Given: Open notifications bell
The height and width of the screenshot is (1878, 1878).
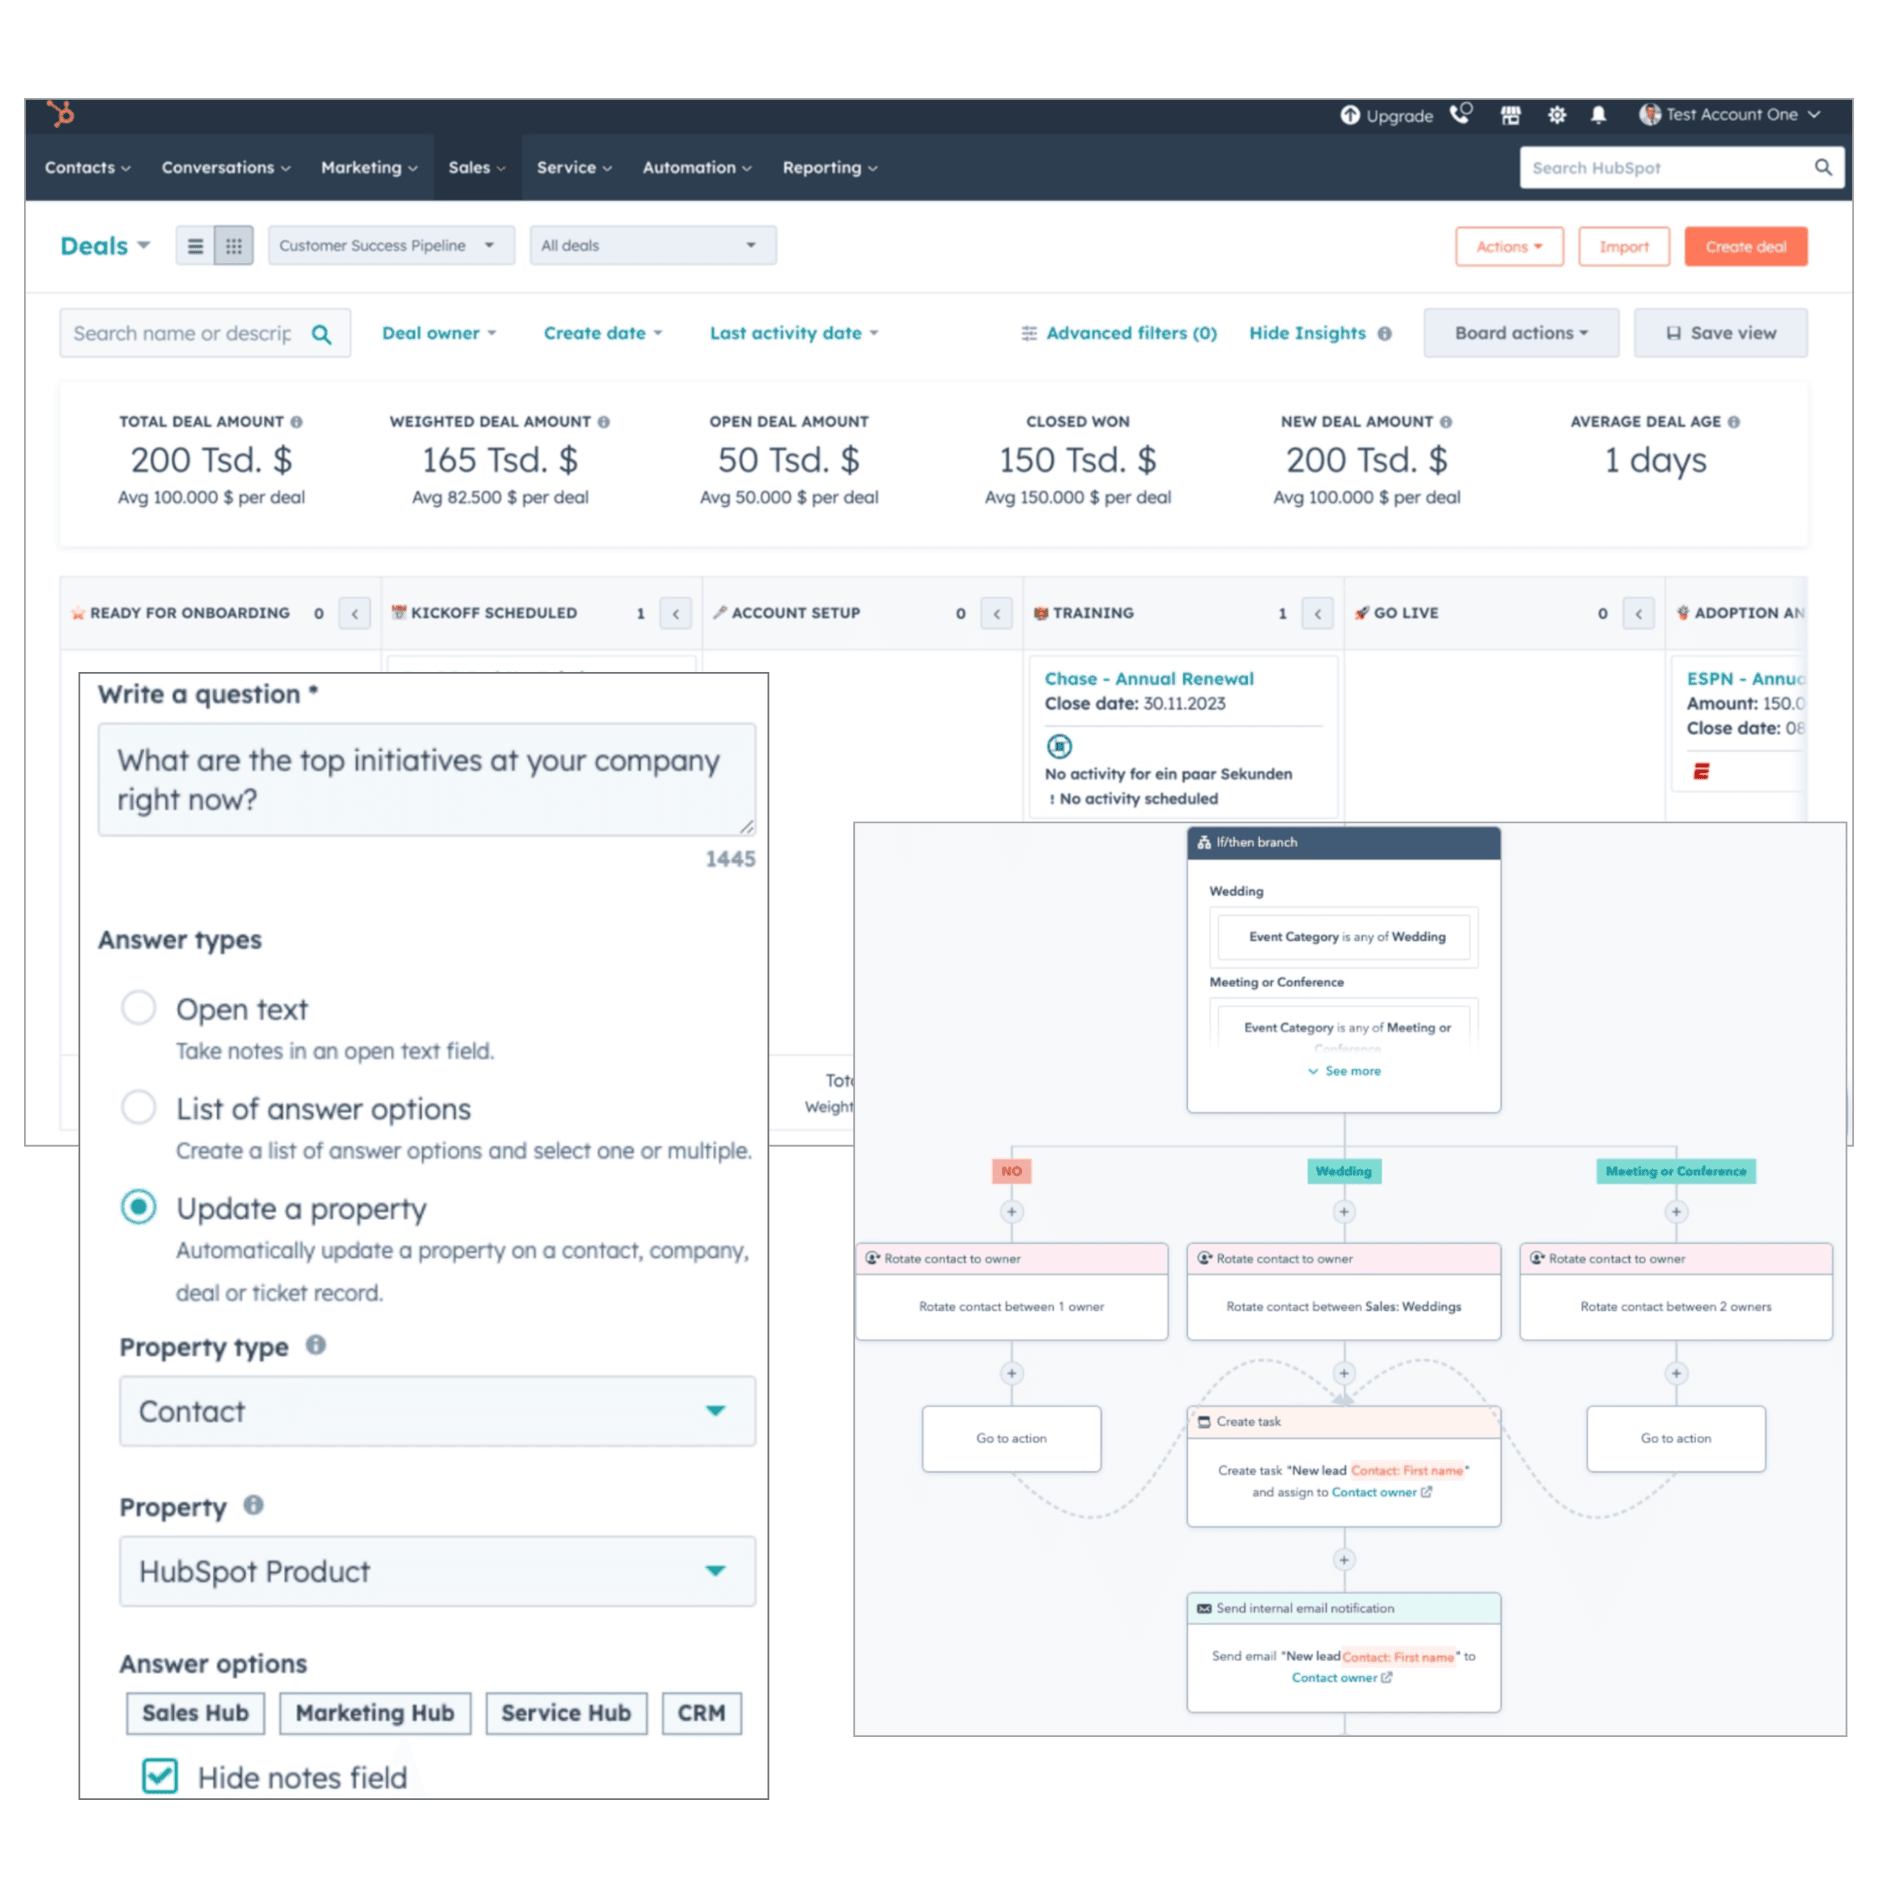Looking at the screenshot, I should point(1598,115).
